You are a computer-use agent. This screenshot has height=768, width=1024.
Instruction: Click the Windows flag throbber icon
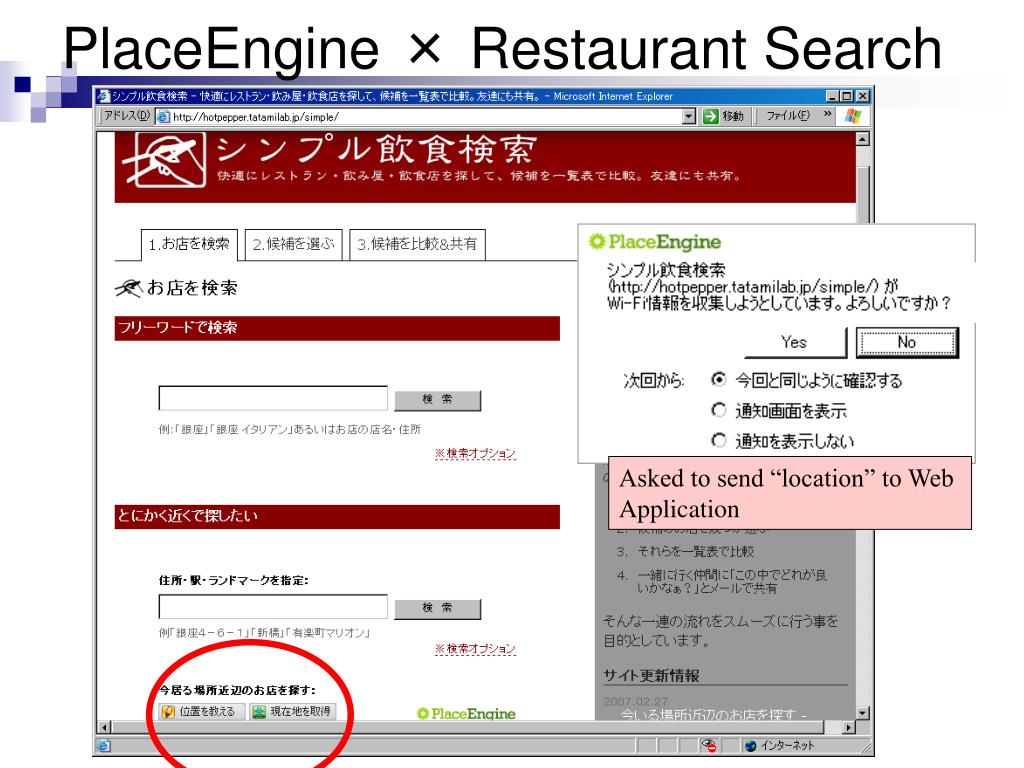pyautogui.click(x=853, y=116)
